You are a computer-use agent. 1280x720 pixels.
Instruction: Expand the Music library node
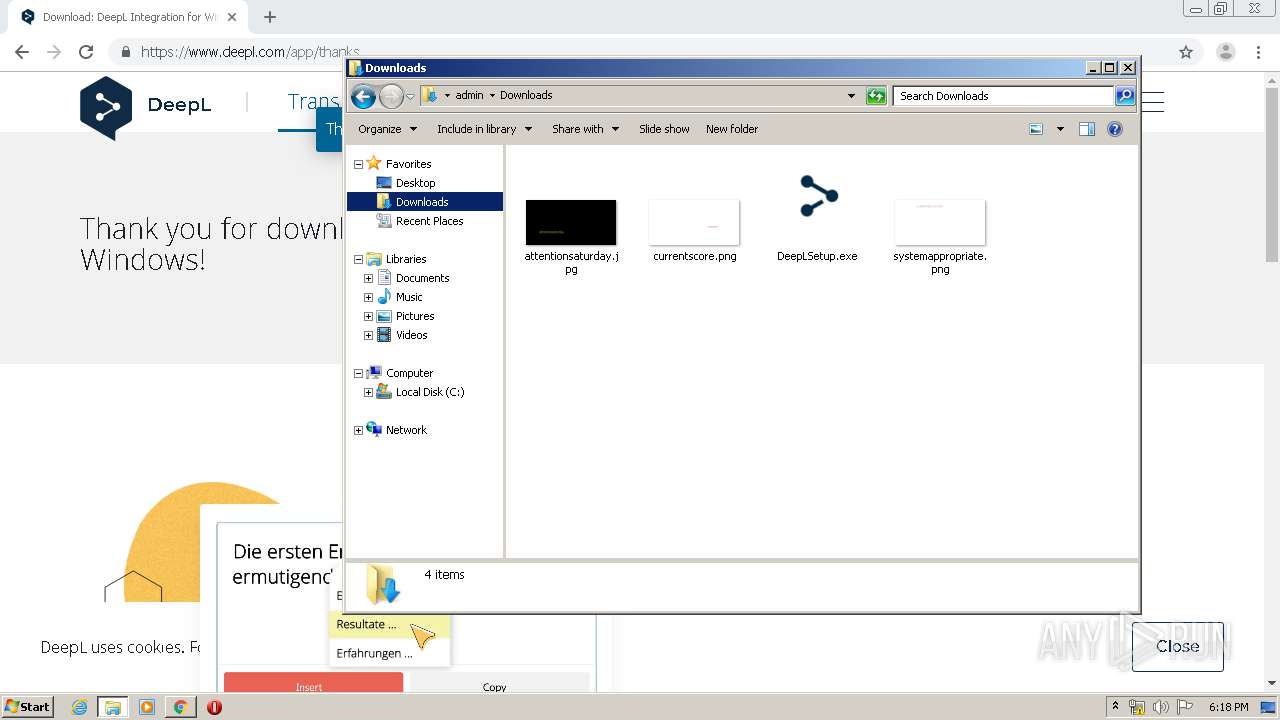tap(368, 297)
